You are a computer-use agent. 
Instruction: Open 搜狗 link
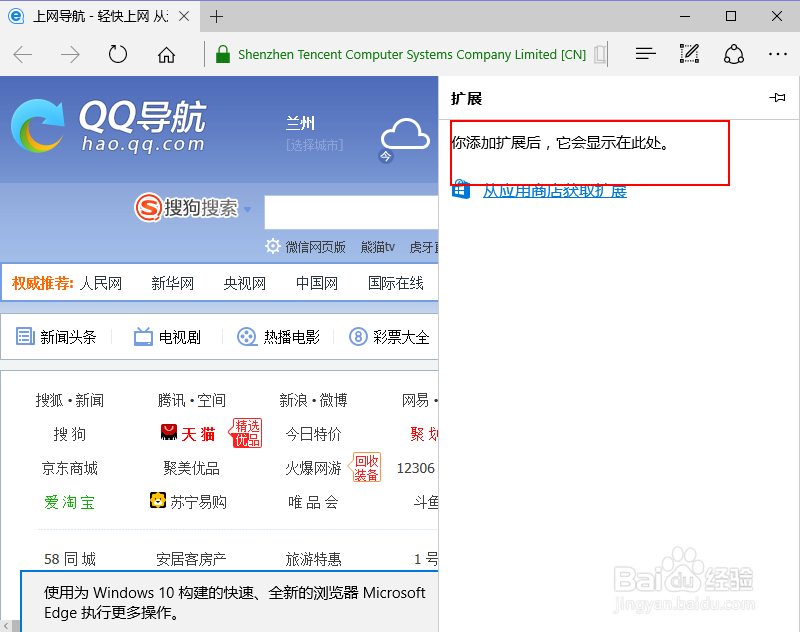click(x=70, y=434)
